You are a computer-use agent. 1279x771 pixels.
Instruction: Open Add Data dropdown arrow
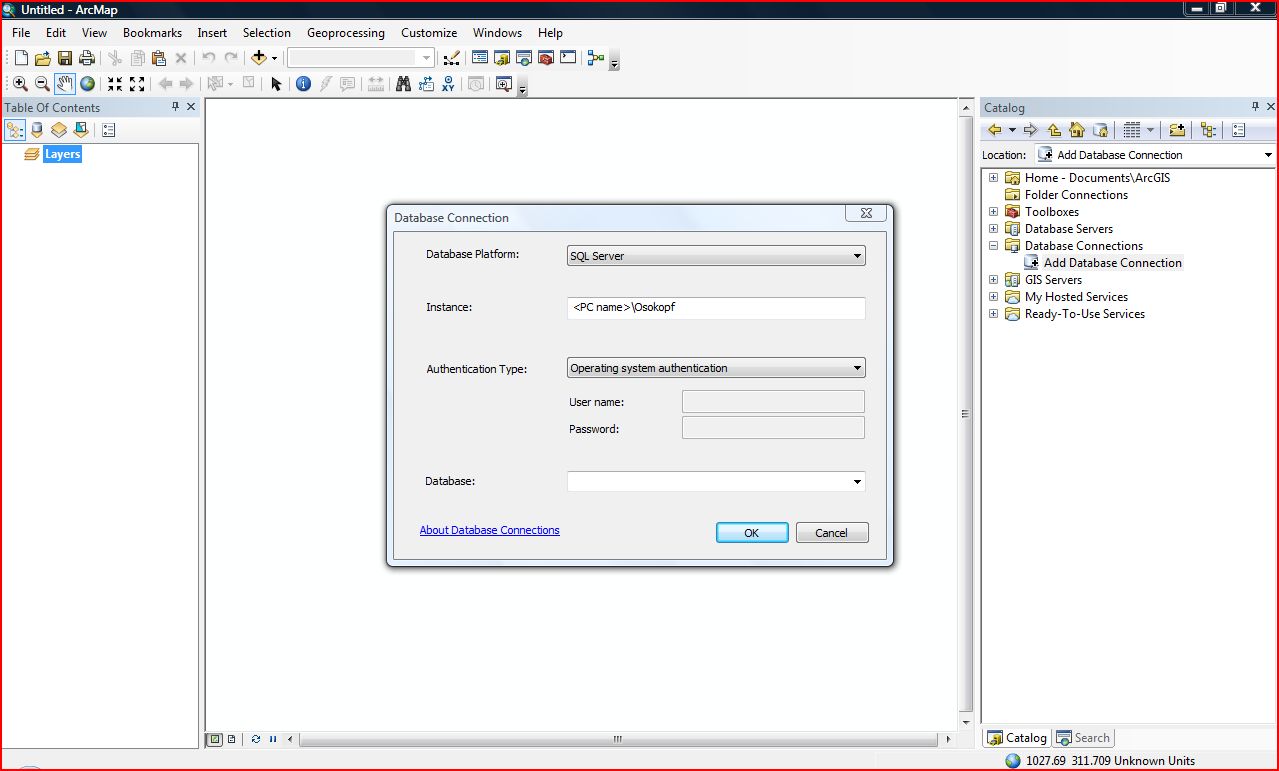(274, 59)
